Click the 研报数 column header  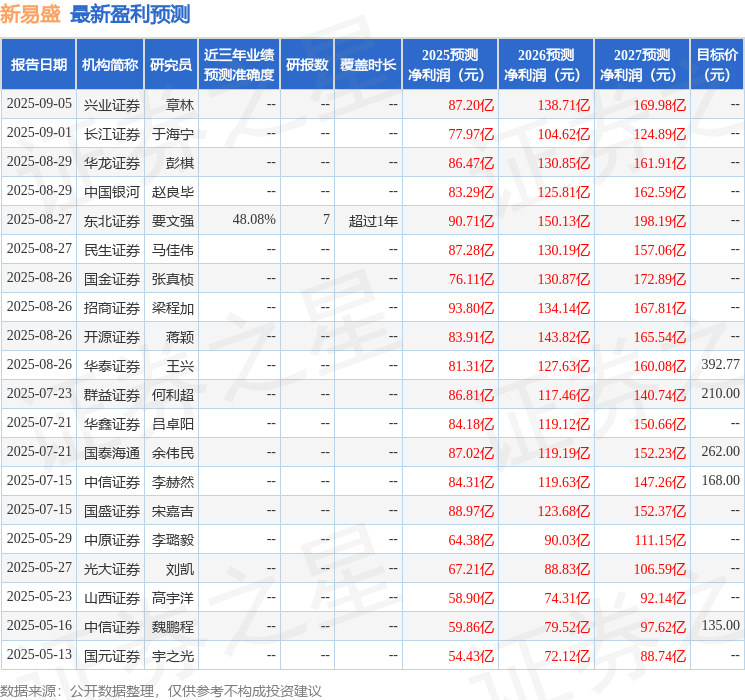point(307,64)
